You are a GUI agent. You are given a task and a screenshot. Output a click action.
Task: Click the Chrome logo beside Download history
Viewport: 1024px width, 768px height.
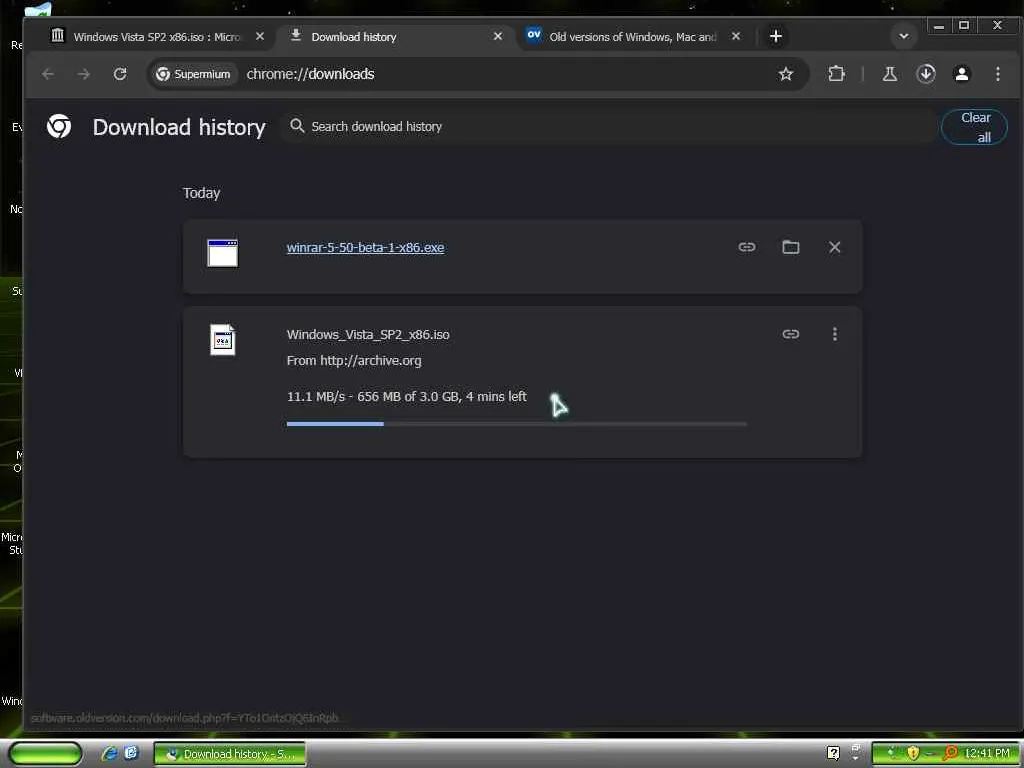pyautogui.click(x=59, y=126)
